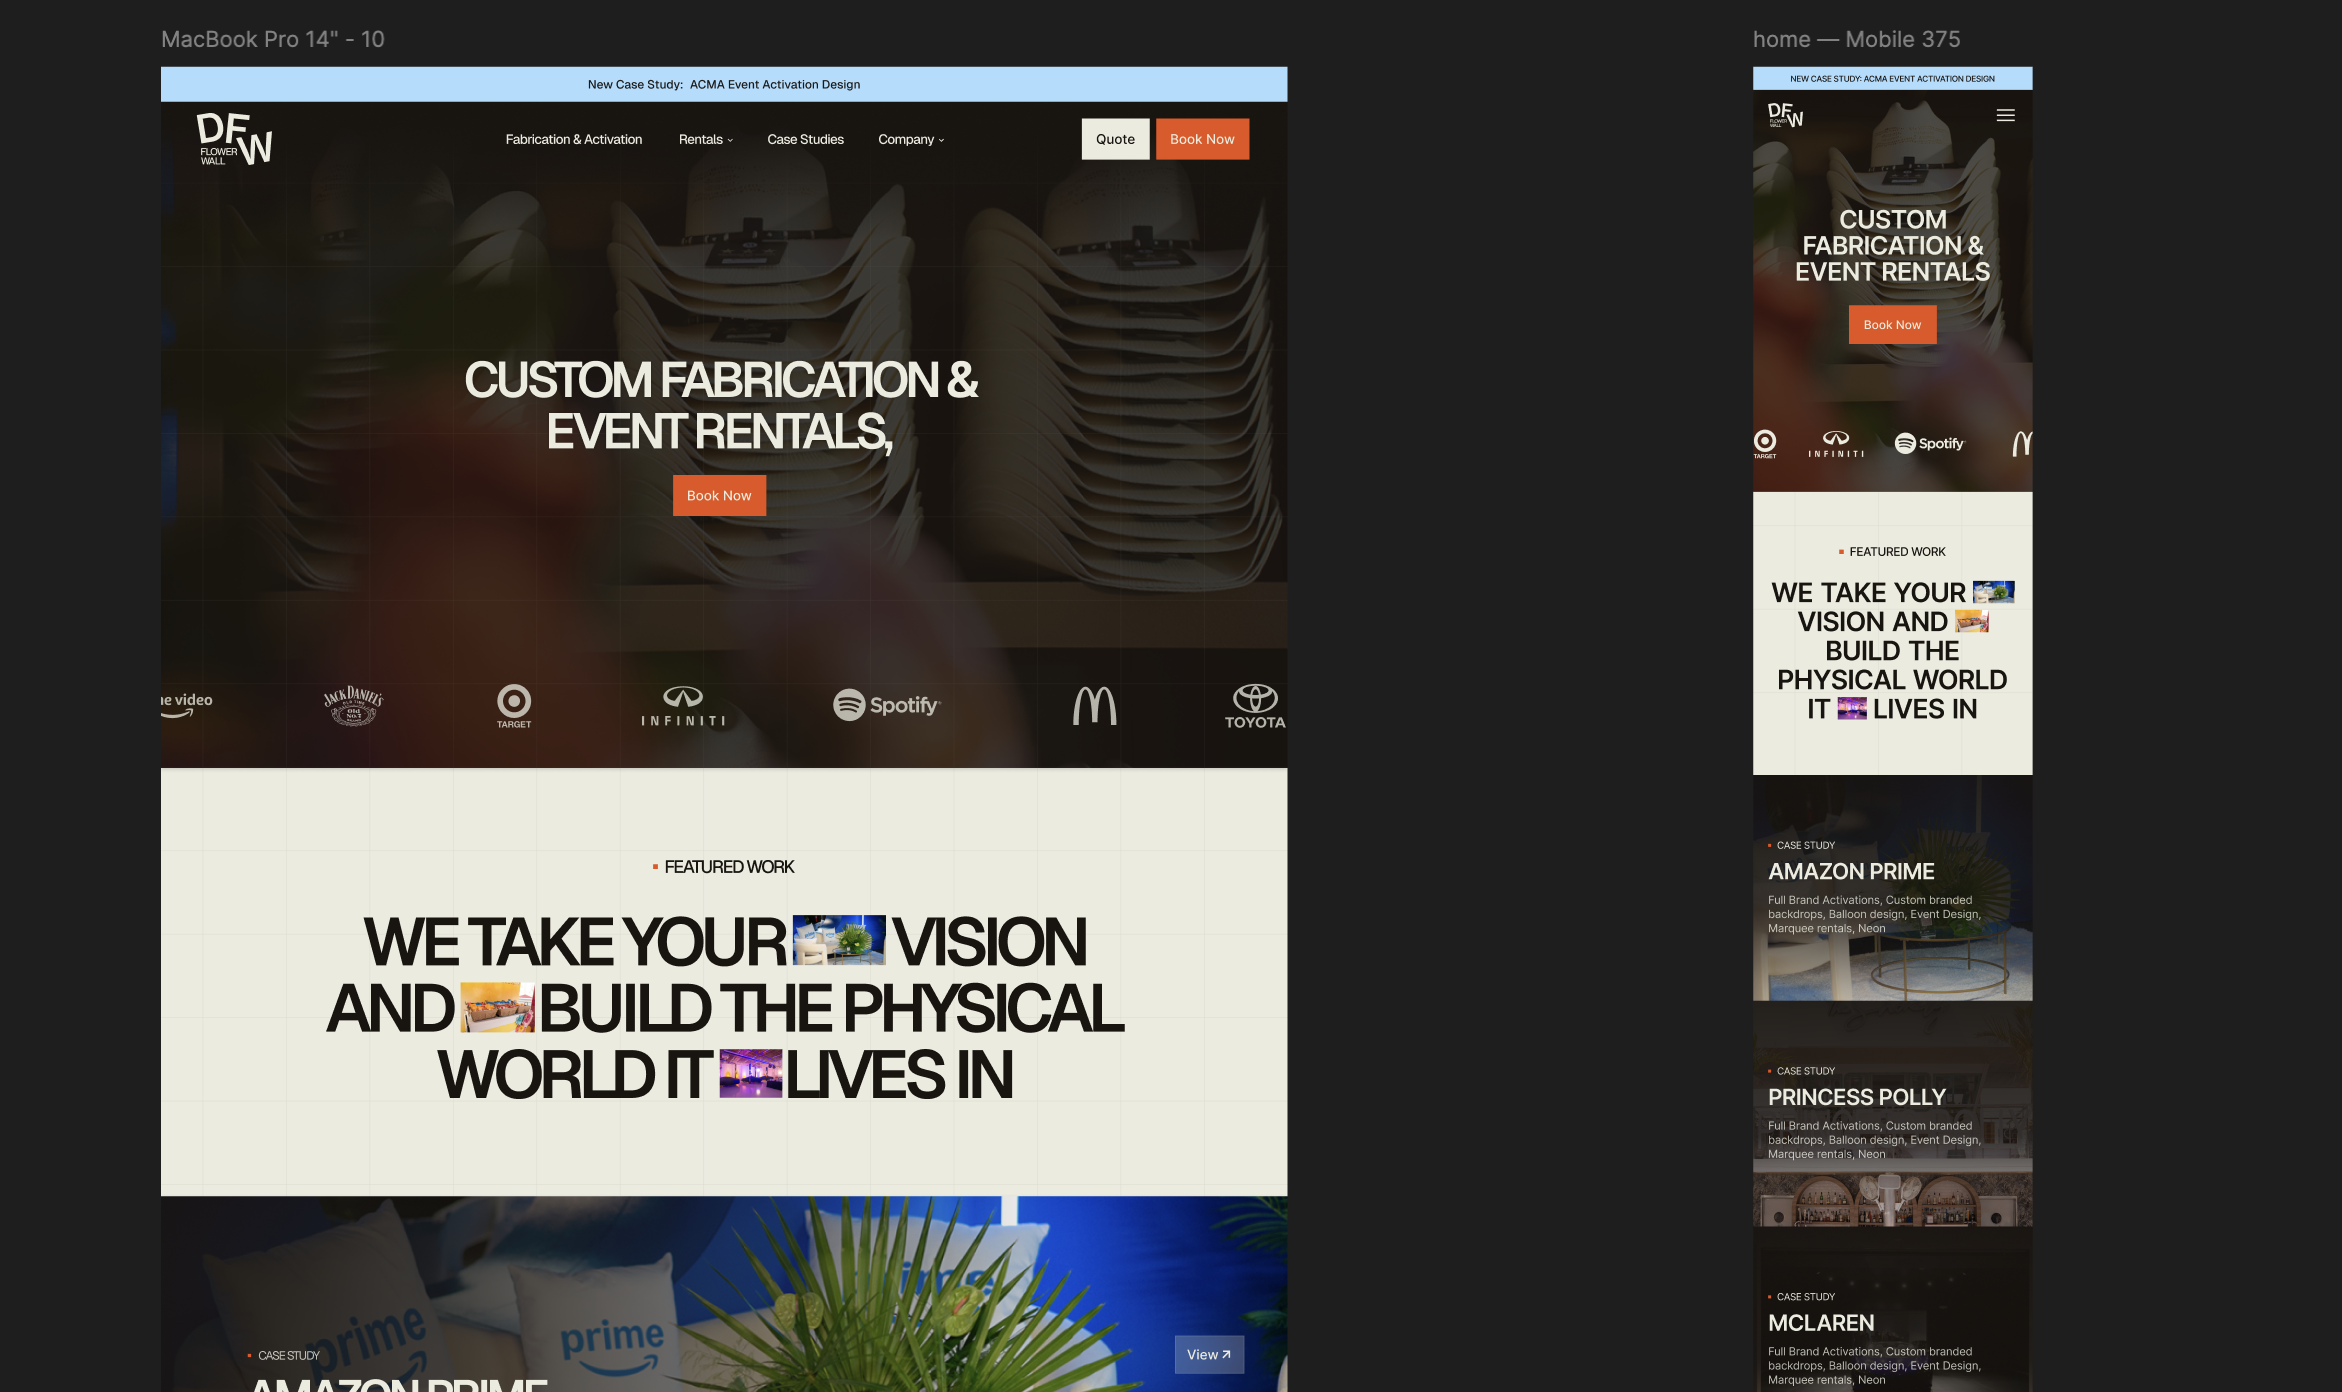Viewport: 2342px width, 1392px height.
Task: Click the desktop New Case Study announcement banner
Action: pyautogui.click(x=724, y=84)
